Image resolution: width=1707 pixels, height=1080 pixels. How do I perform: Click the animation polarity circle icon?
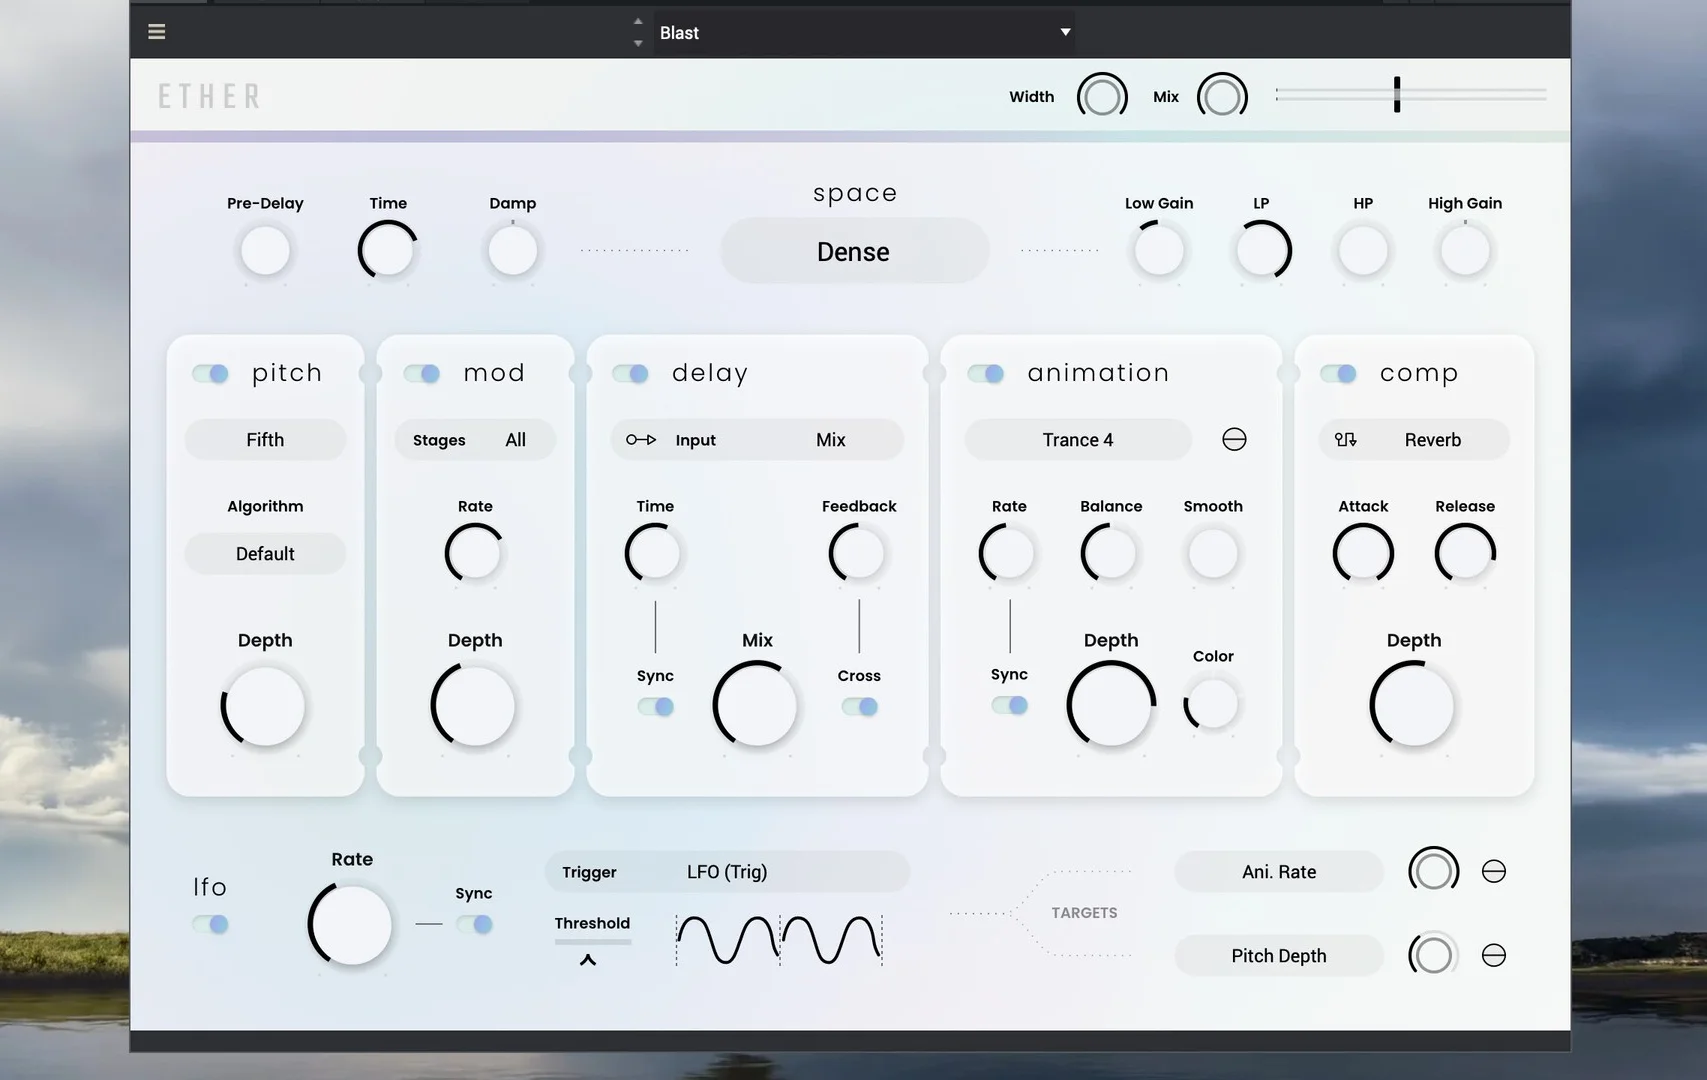click(x=1234, y=440)
